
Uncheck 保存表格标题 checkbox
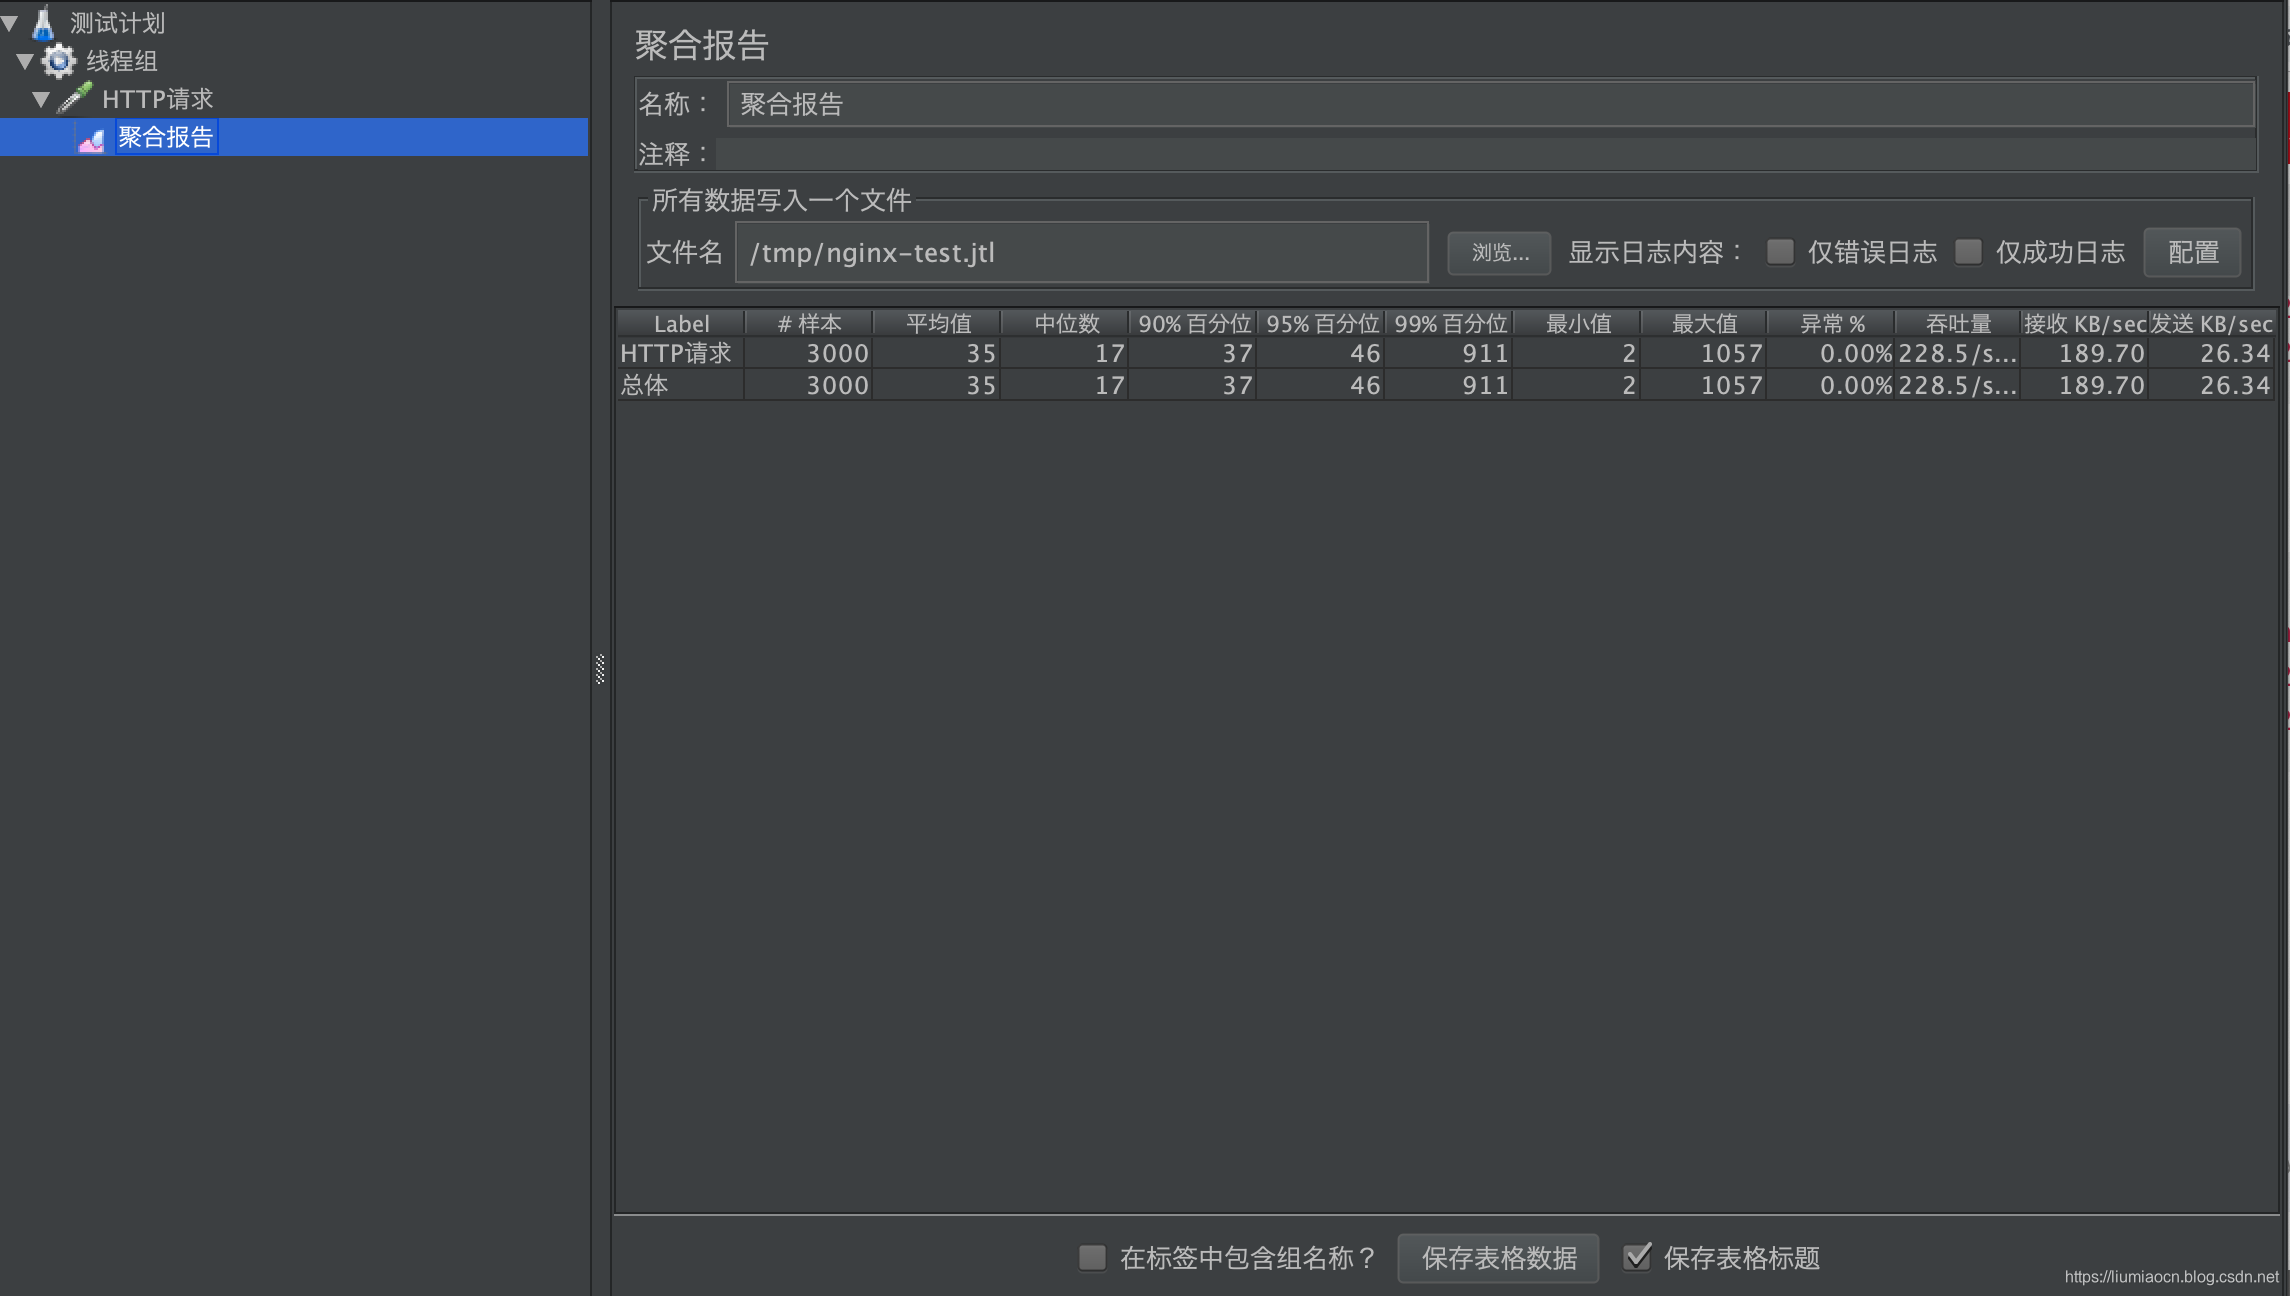point(1637,1256)
